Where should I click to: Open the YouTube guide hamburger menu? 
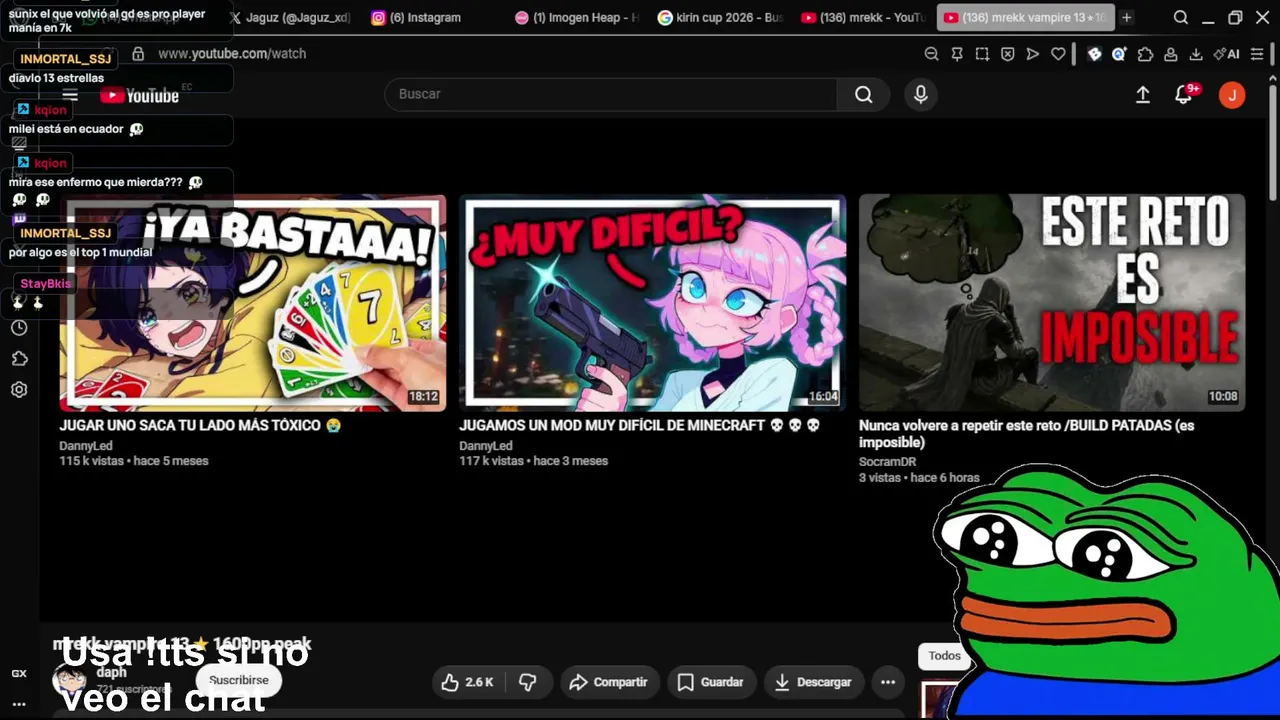pos(70,95)
